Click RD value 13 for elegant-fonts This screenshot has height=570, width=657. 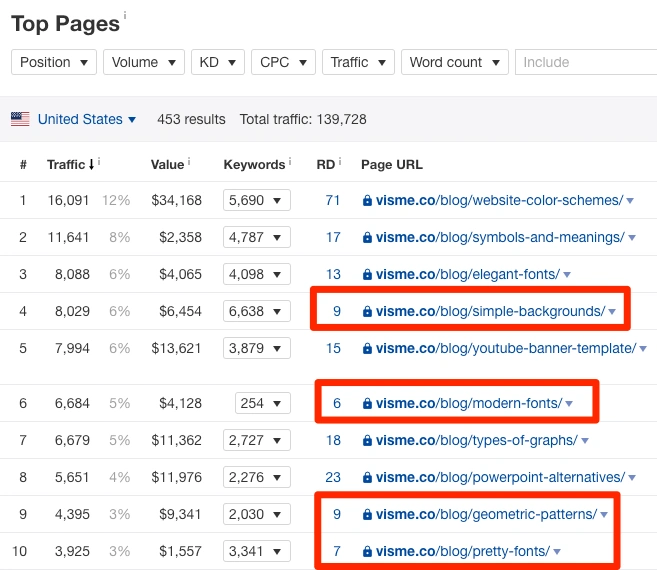(333, 274)
